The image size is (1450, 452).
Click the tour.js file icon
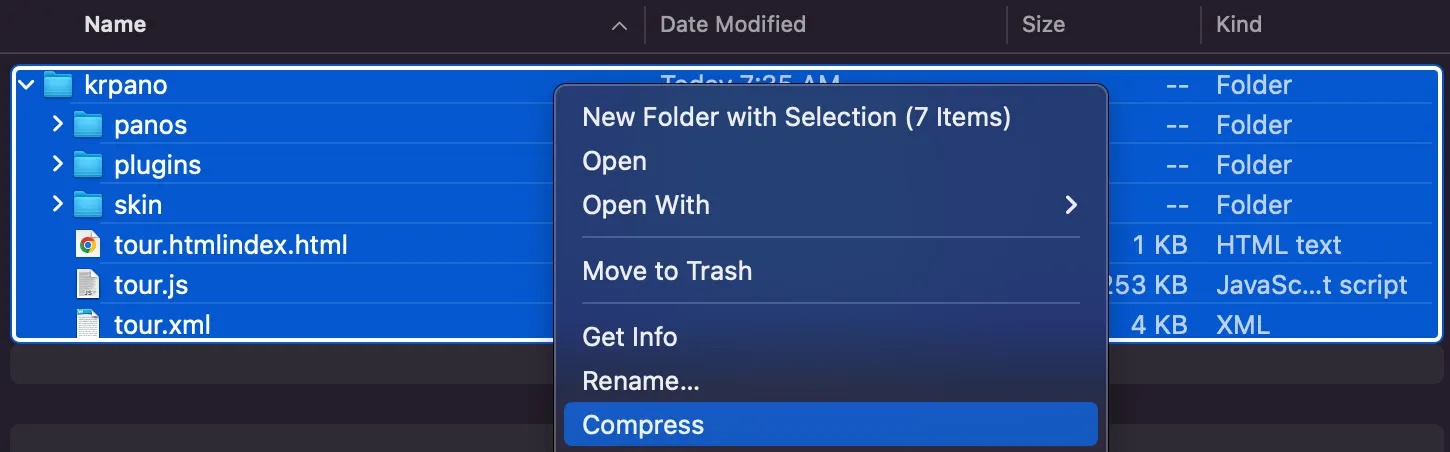(x=89, y=285)
